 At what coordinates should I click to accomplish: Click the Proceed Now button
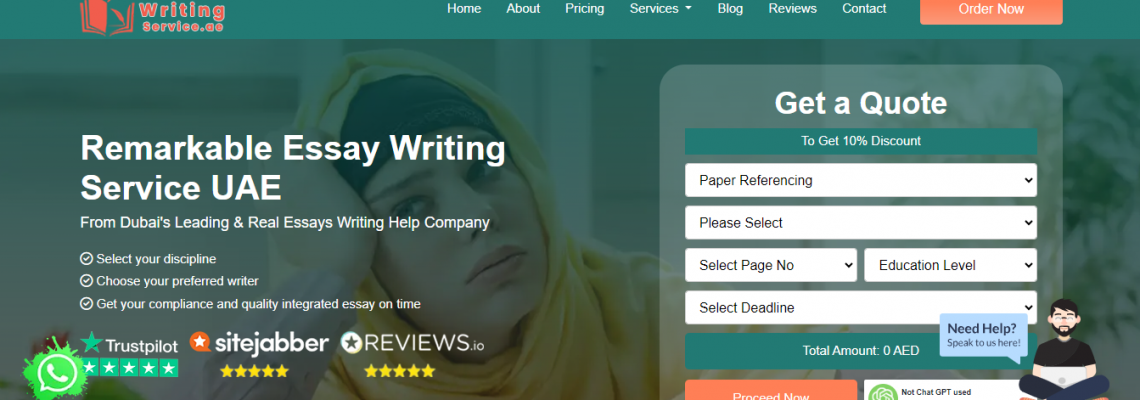(771, 391)
